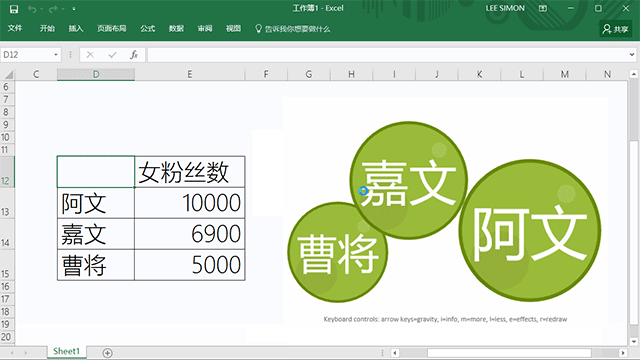Select column E header
The width and height of the screenshot is (640, 360).
click(x=190, y=74)
